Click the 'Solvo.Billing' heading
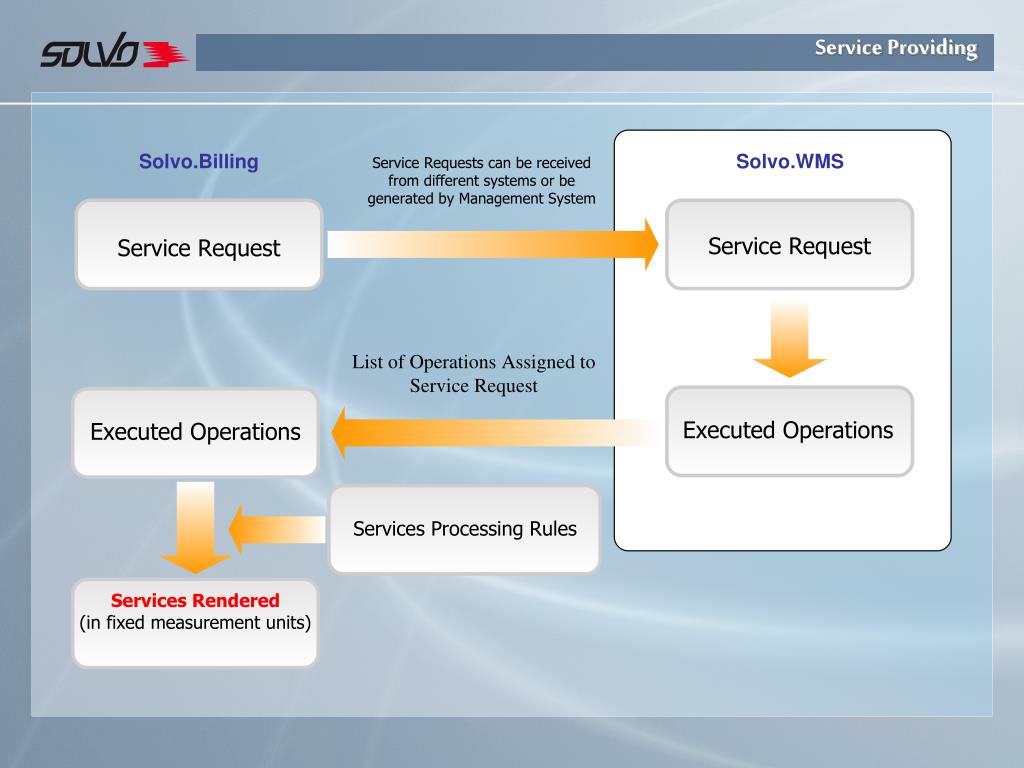Screen dimensions: 1024x768 199,161
